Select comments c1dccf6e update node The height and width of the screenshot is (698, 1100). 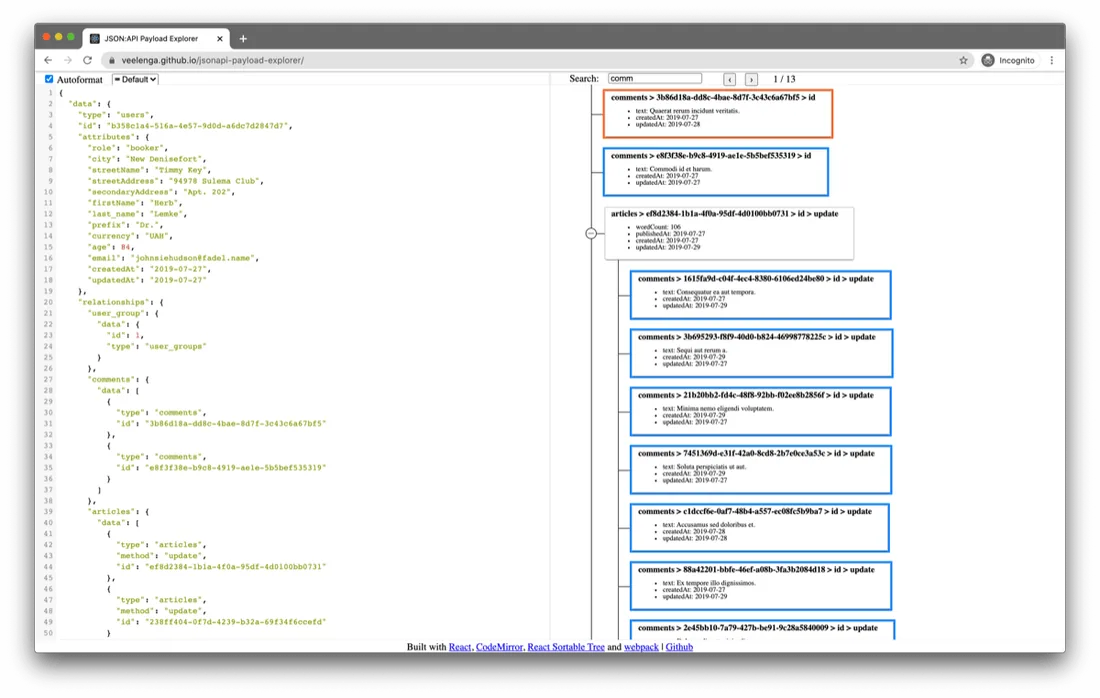click(760, 528)
